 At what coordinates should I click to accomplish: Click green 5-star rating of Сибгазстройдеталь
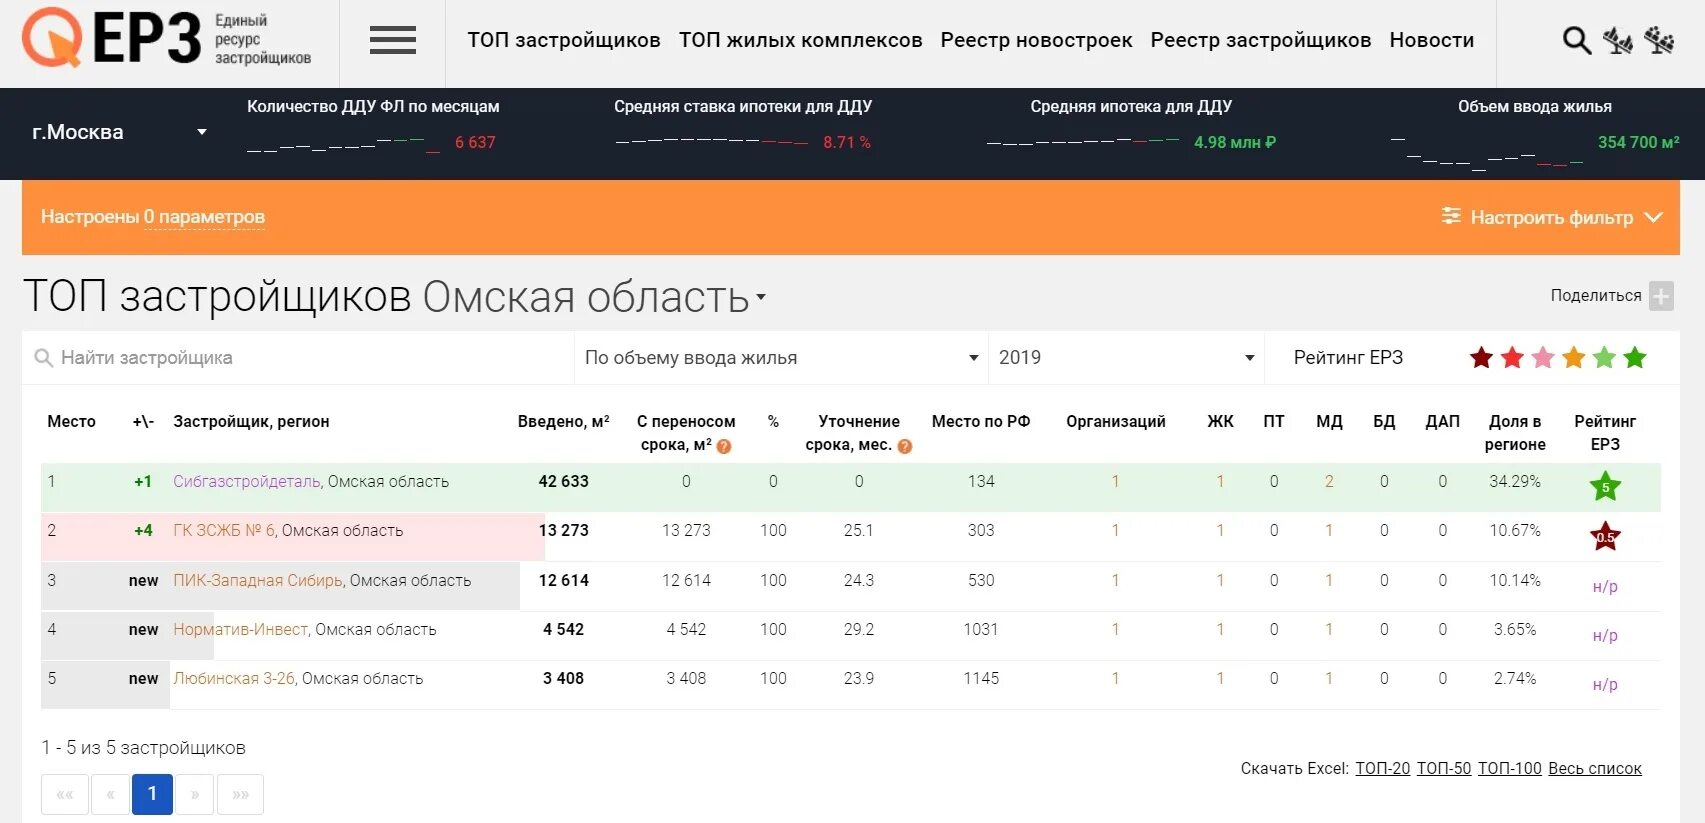click(x=1605, y=487)
